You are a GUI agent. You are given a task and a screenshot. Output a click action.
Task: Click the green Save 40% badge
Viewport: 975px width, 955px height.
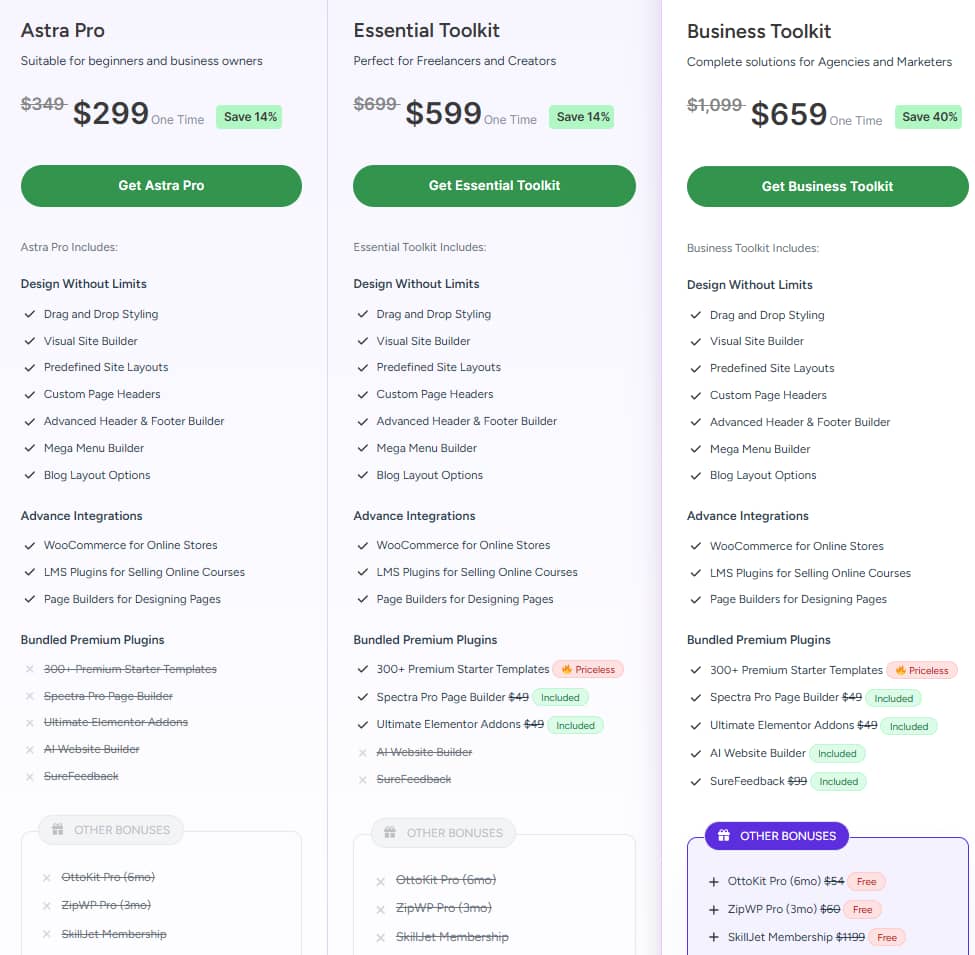[x=928, y=117]
